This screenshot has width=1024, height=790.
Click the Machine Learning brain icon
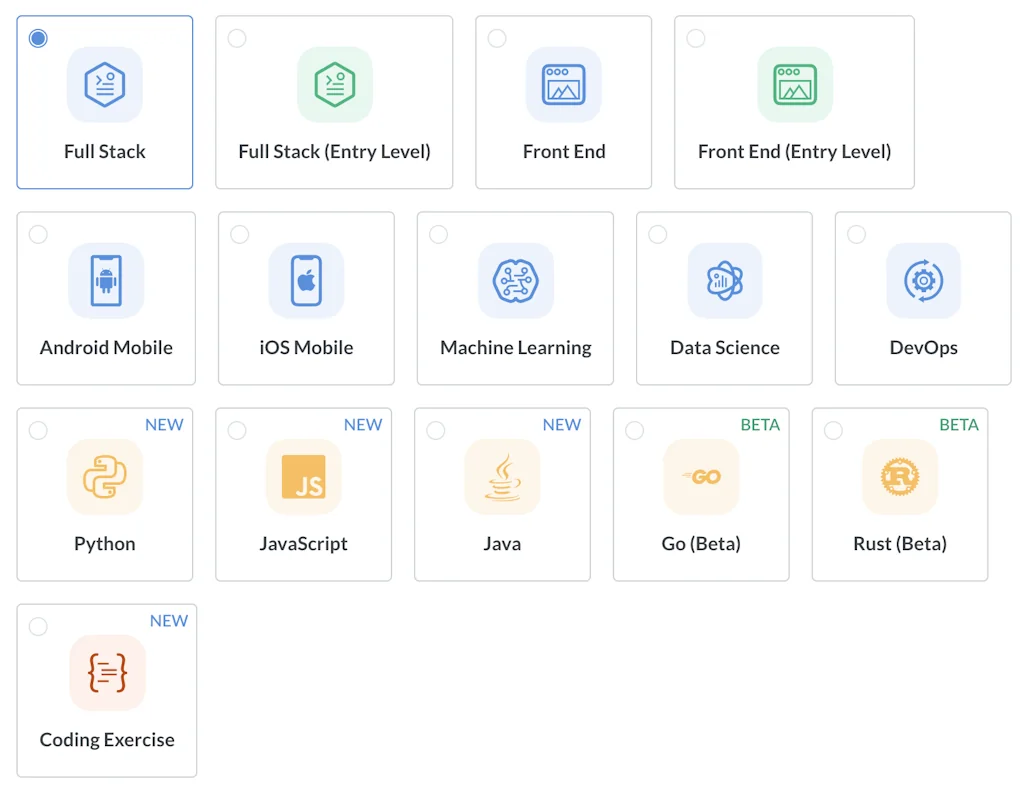516,281
